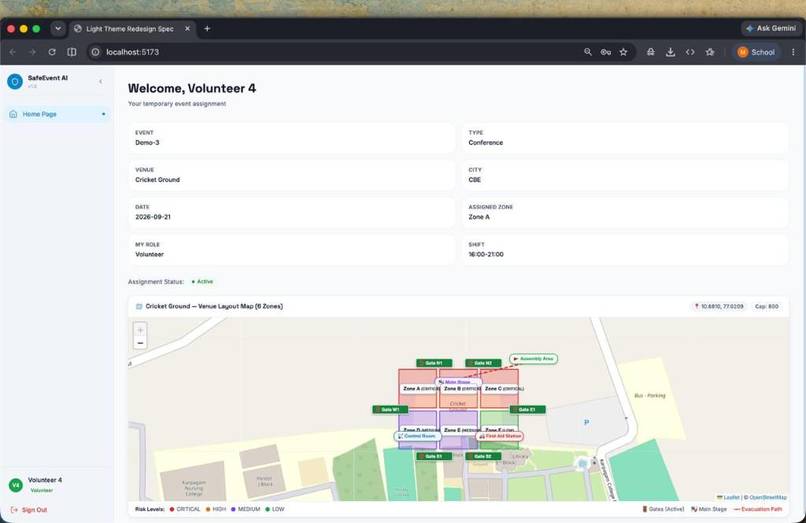Open the browser three-dot menu
Image resolution: width=806 pixels, height=523 pixels.
(x=793, y=52)
